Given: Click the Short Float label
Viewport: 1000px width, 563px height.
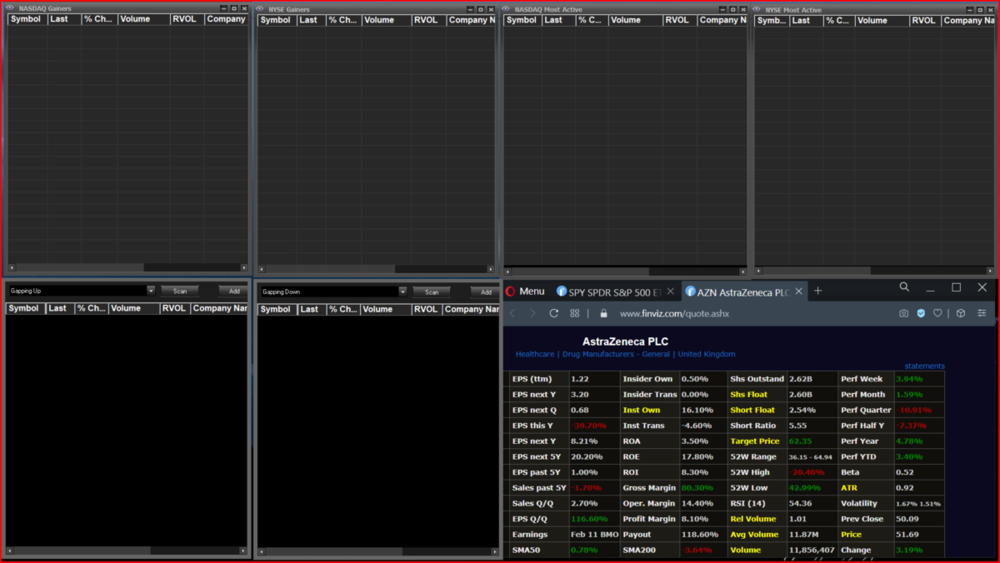Looking at the screenshot, I should tap(752, 410).
